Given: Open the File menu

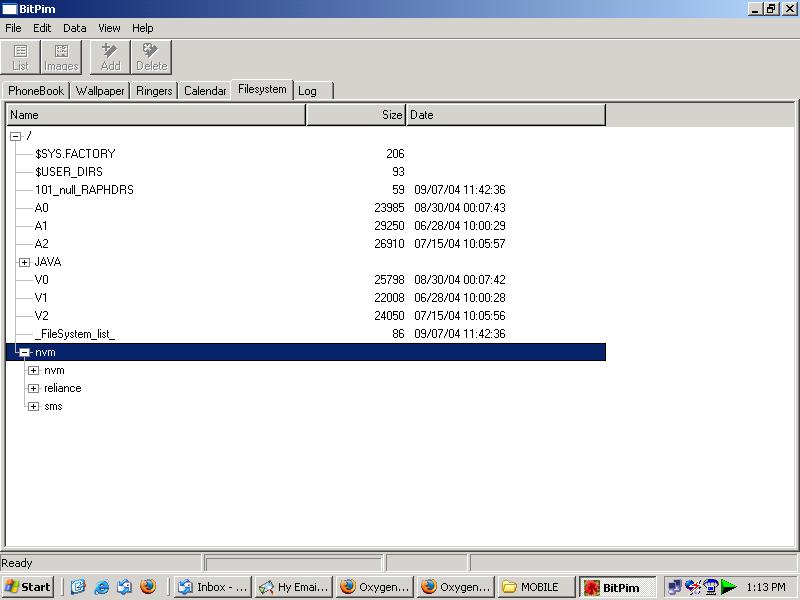Looking at the screenshot, I should 13,28.
